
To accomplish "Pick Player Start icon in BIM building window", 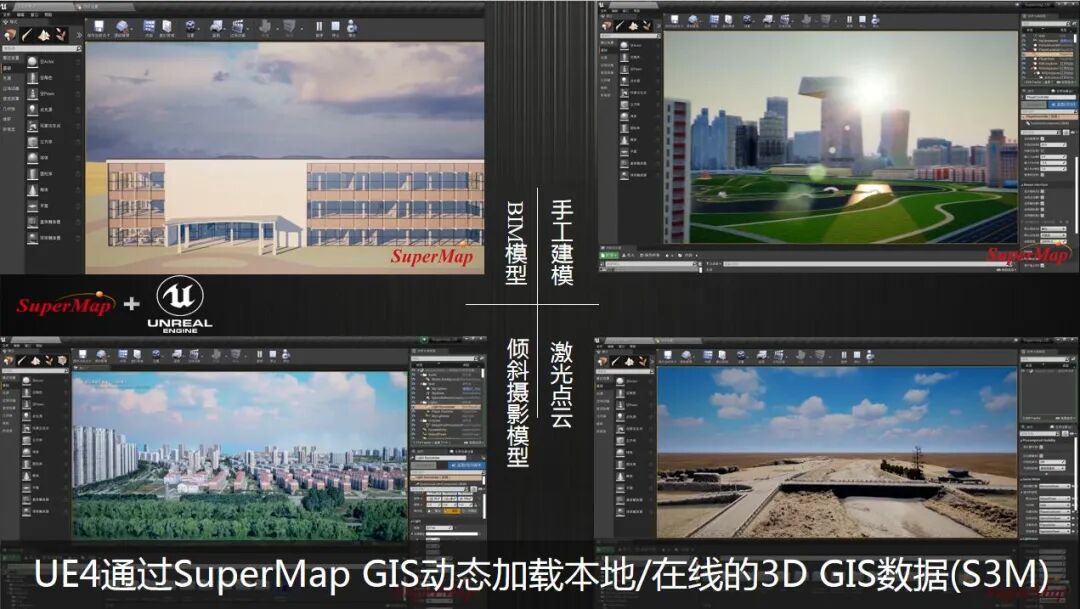I will click(32, 125).
